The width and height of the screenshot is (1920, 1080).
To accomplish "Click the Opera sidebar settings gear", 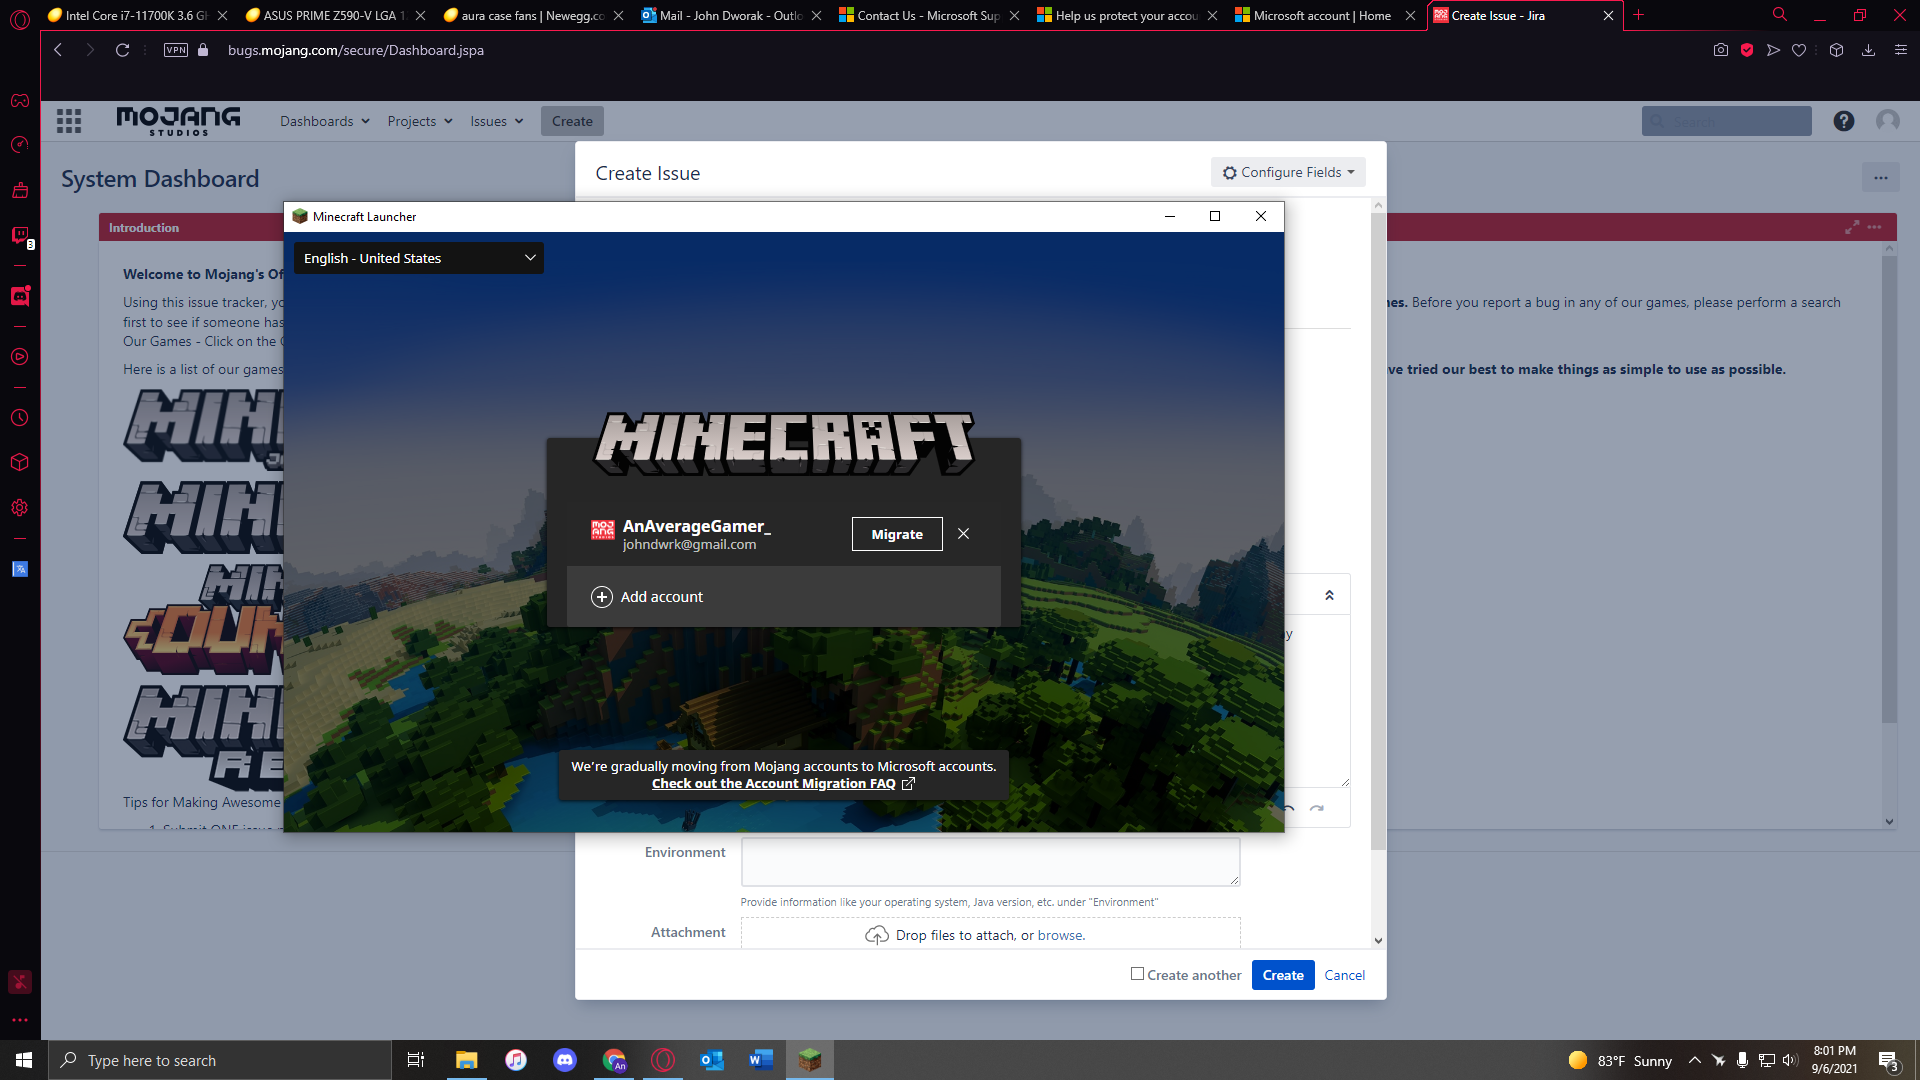I will 20,508.
